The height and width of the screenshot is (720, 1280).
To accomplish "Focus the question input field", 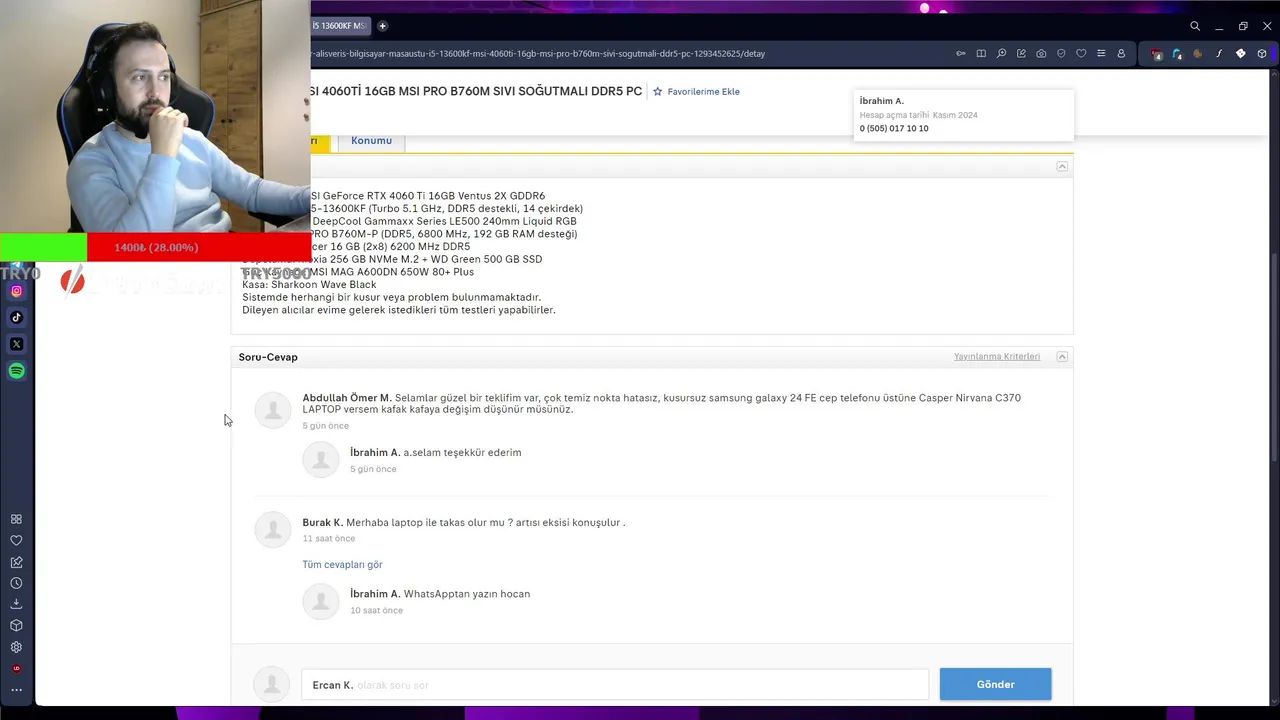I will click(615, 685).
